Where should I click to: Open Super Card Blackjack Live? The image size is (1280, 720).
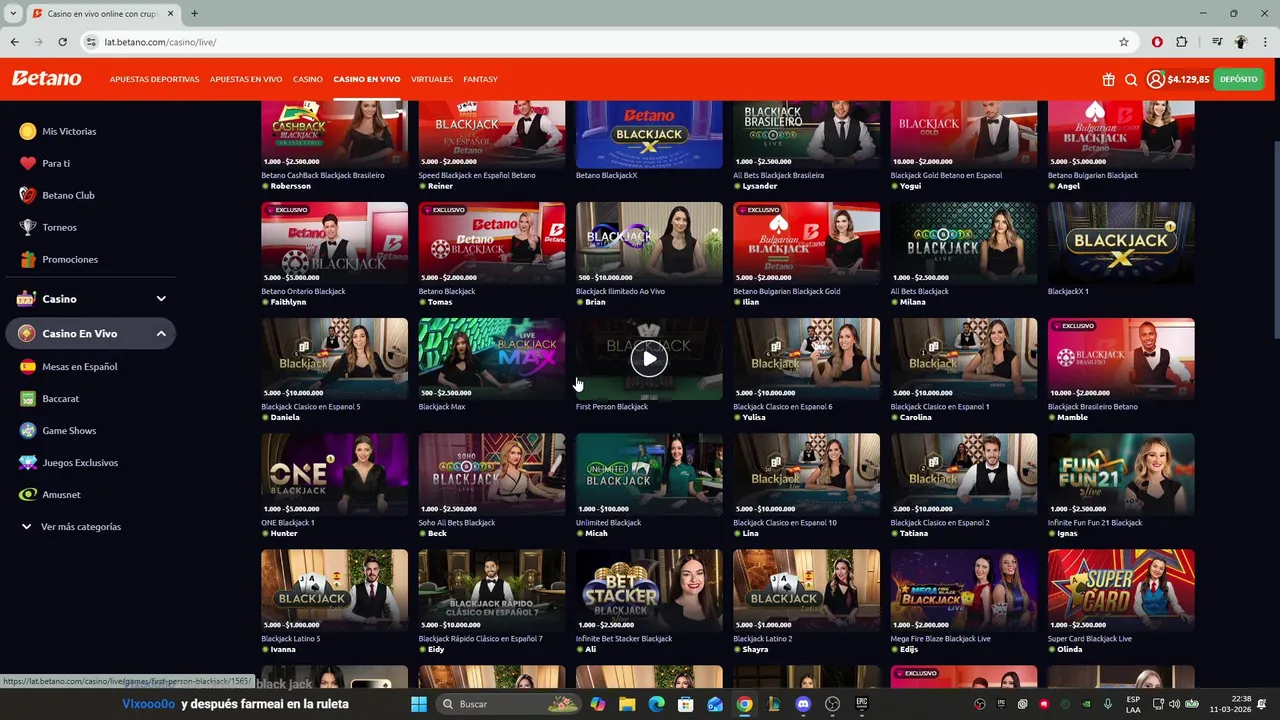pyautogui.click(x=1121, y=590)
